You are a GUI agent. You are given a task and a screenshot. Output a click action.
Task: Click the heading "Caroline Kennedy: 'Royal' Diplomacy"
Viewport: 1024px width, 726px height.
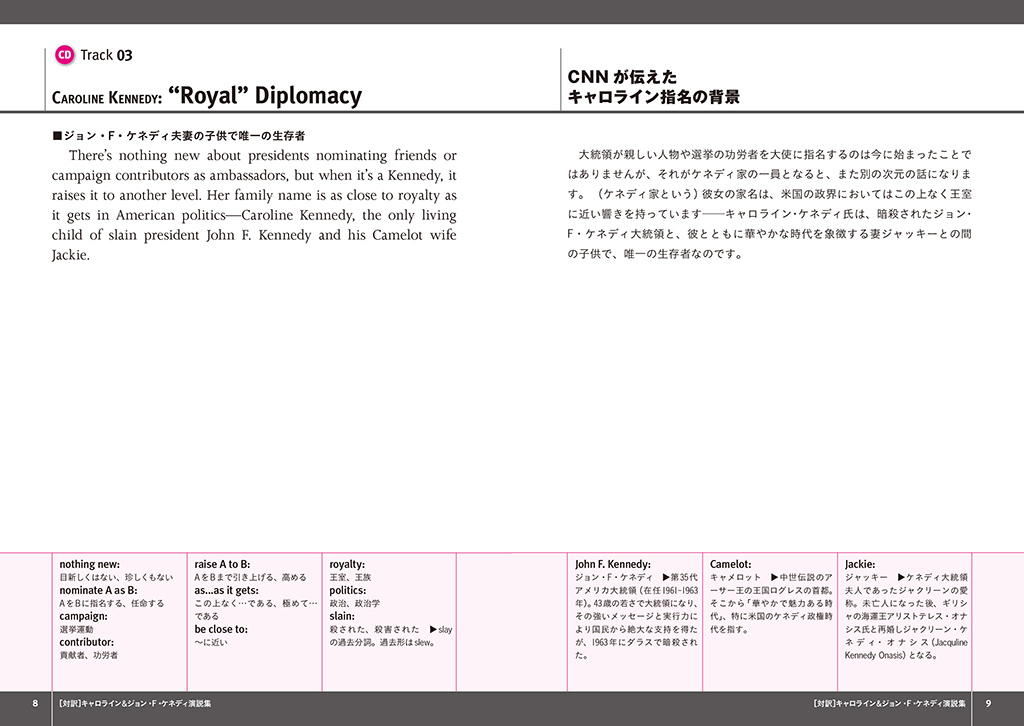[x=206, y=96]
